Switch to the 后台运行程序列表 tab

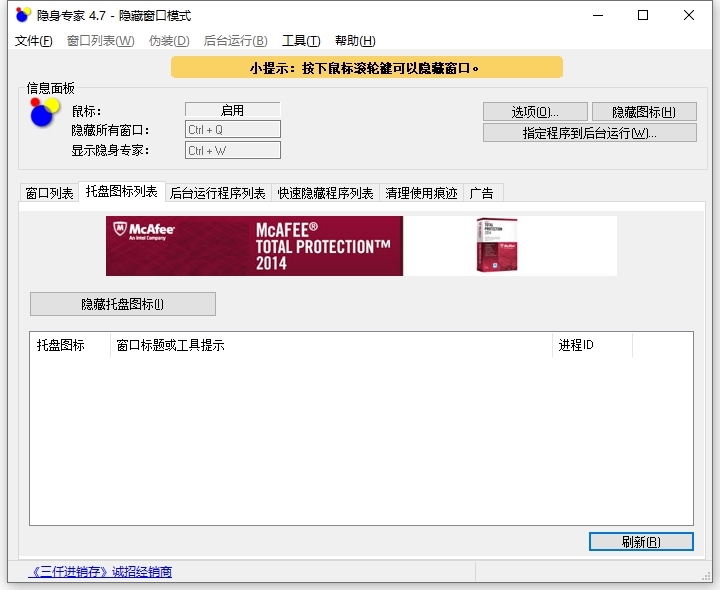click(x=218, y=193)
